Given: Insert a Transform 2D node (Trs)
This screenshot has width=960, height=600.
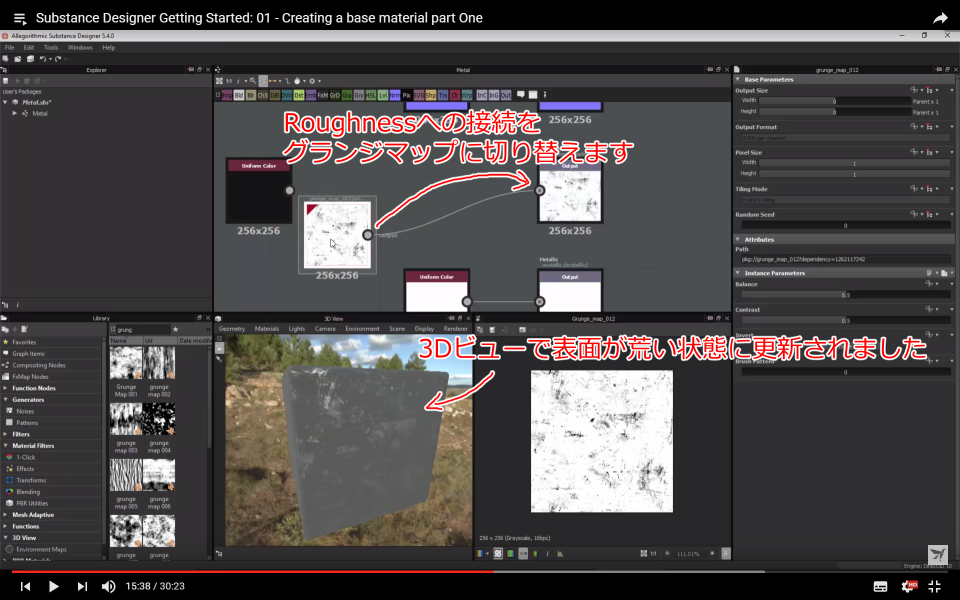Looking at the screenshot, I should (x=443, y=95).
